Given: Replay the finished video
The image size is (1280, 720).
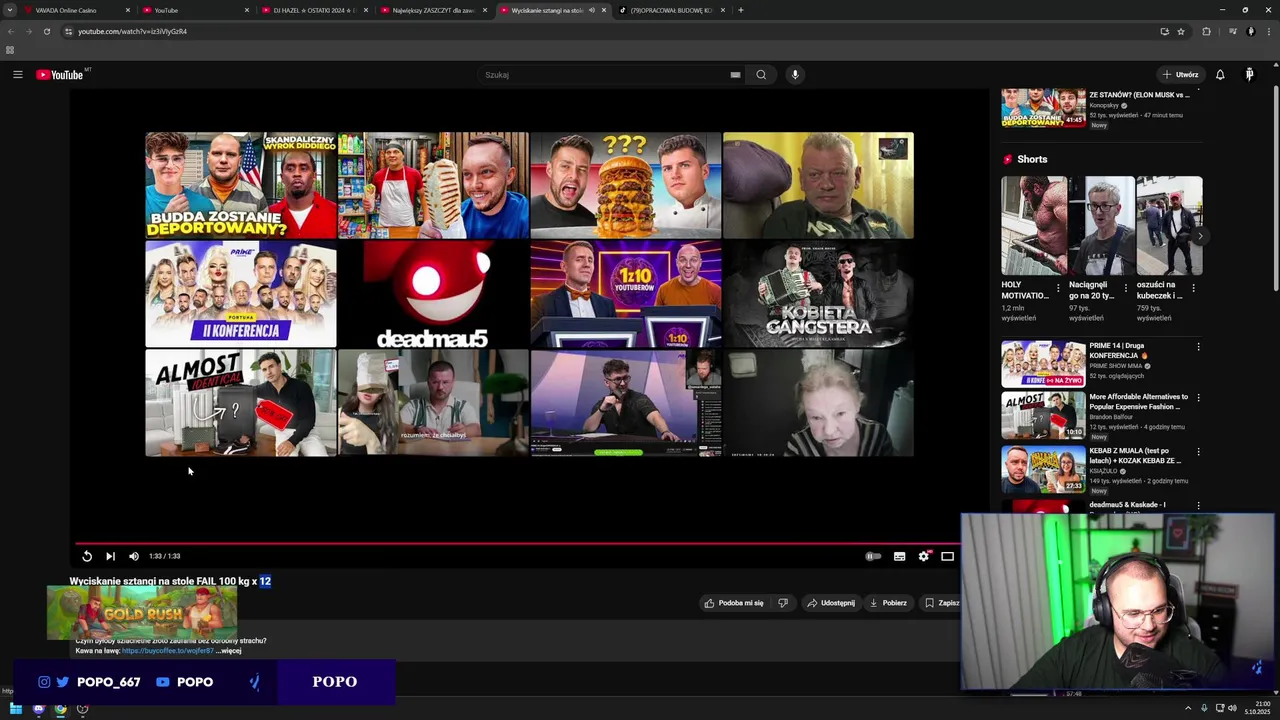Looking at the screenshot, I should 87,556.
